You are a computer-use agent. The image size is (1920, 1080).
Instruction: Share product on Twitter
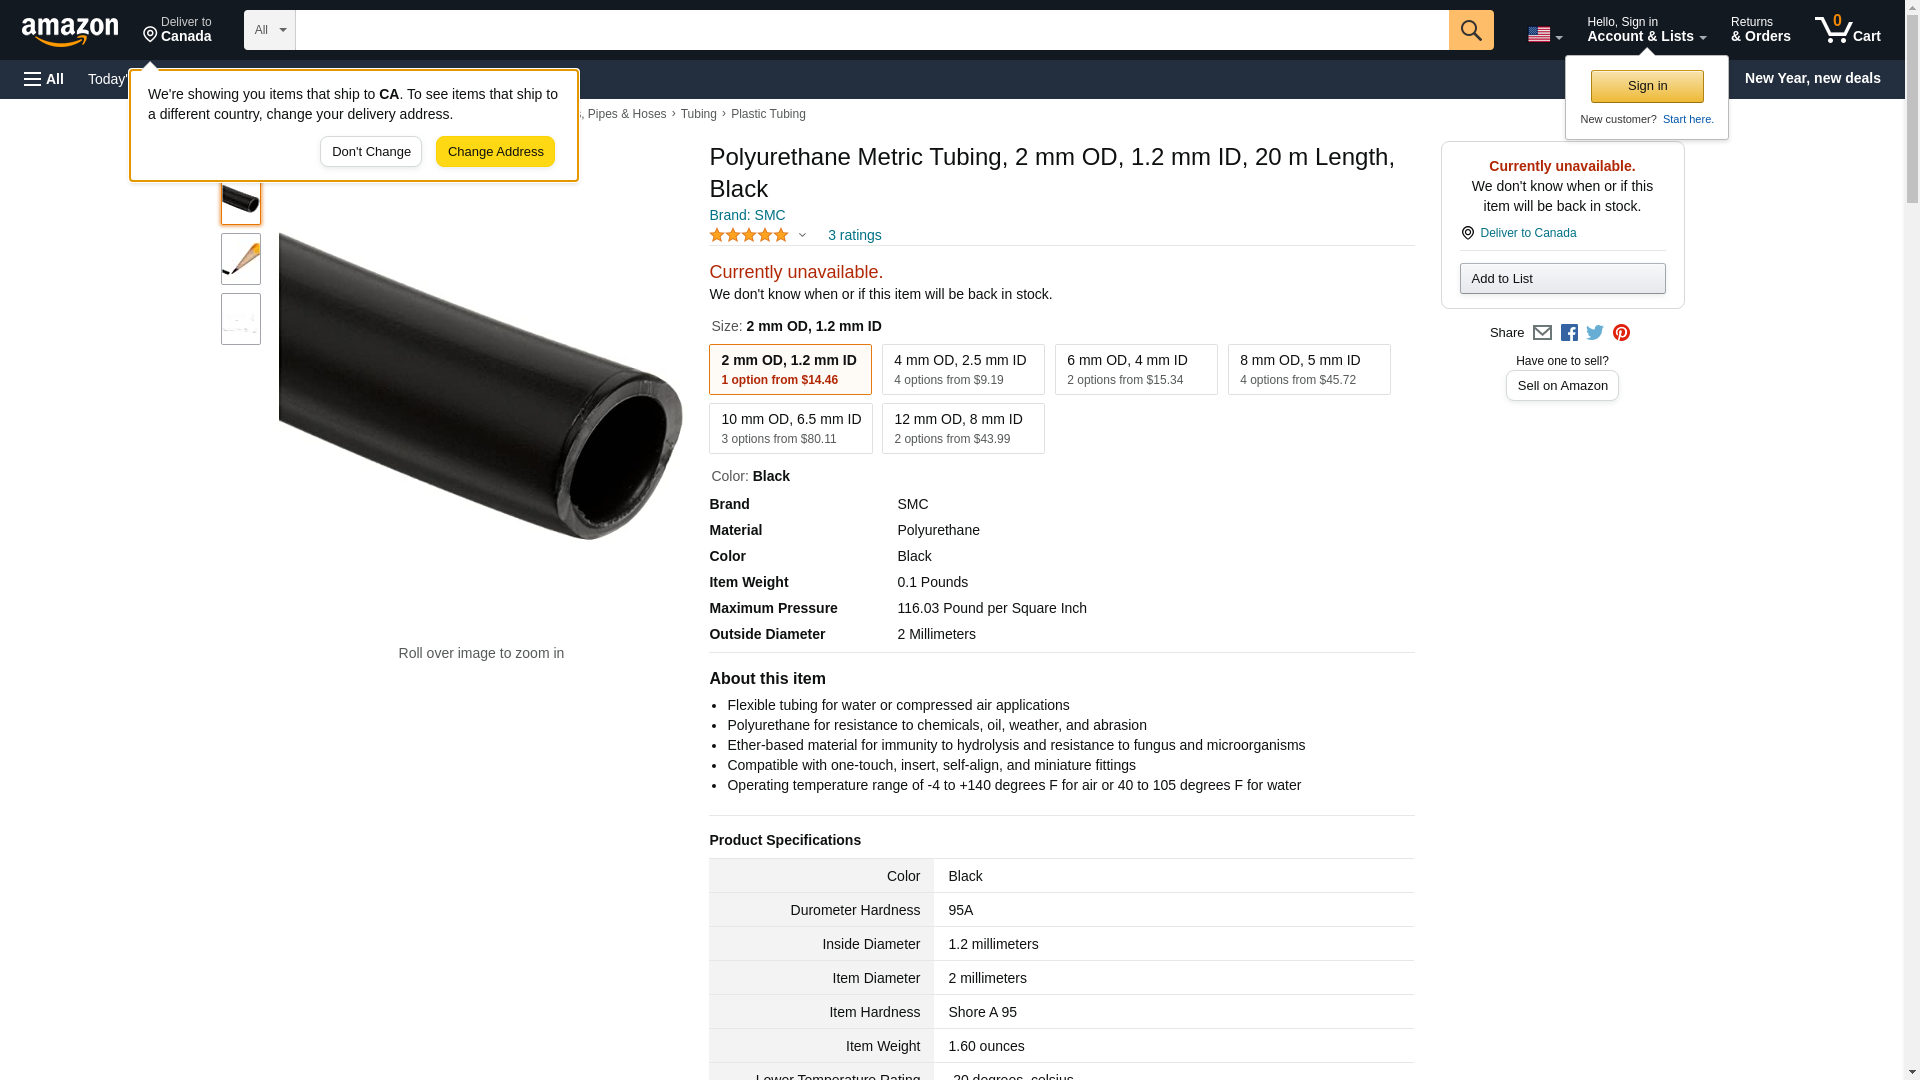coord(1595,333)
